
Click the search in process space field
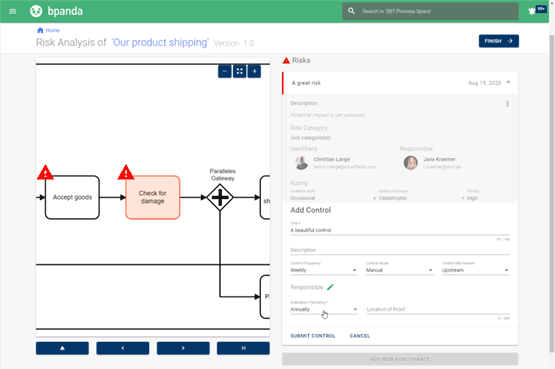[x=430, y=11]
